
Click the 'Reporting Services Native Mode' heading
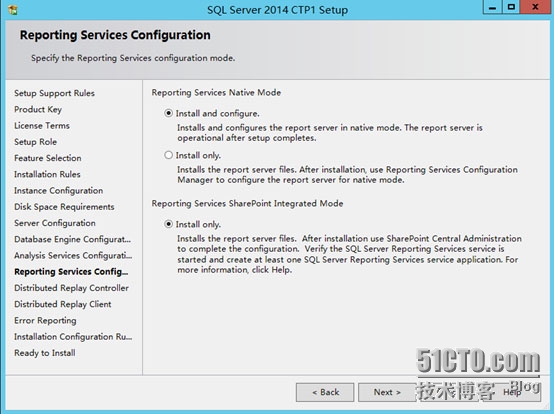pos(216,93)
